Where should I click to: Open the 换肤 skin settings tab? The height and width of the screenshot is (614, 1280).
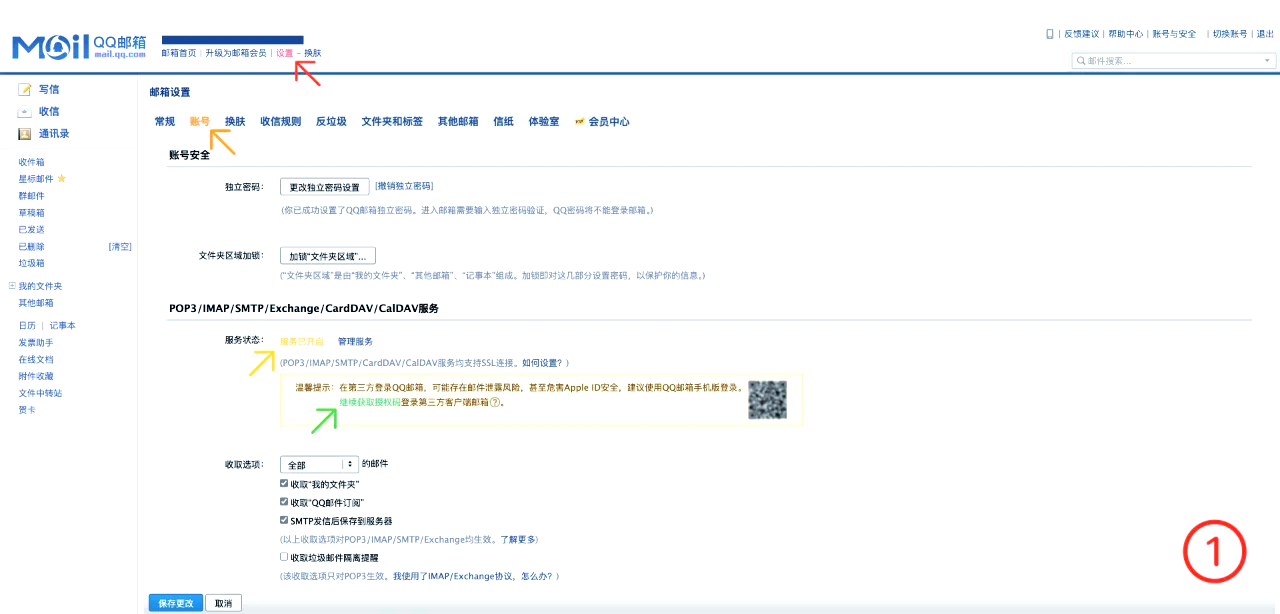click(x=233, y=121)
